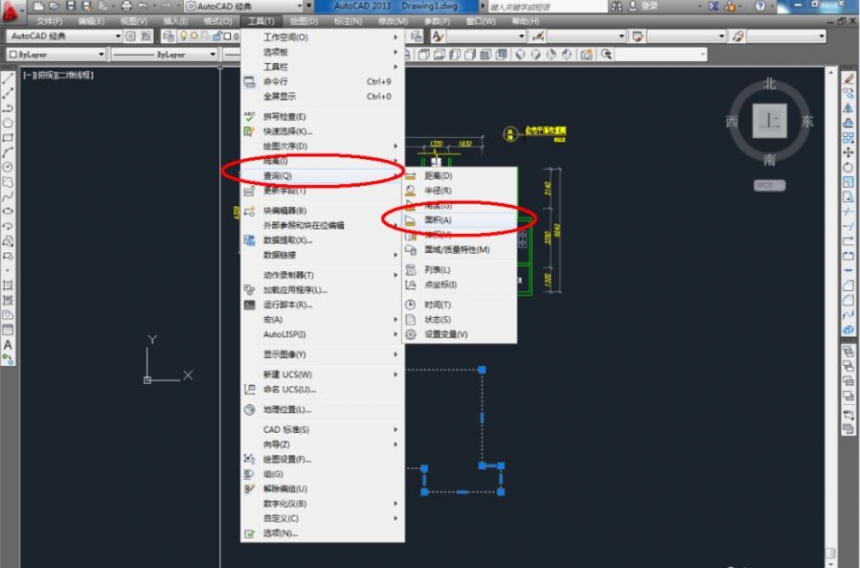Click the Help question mark icon
The image size is (860, 568).
pos(760,7)
